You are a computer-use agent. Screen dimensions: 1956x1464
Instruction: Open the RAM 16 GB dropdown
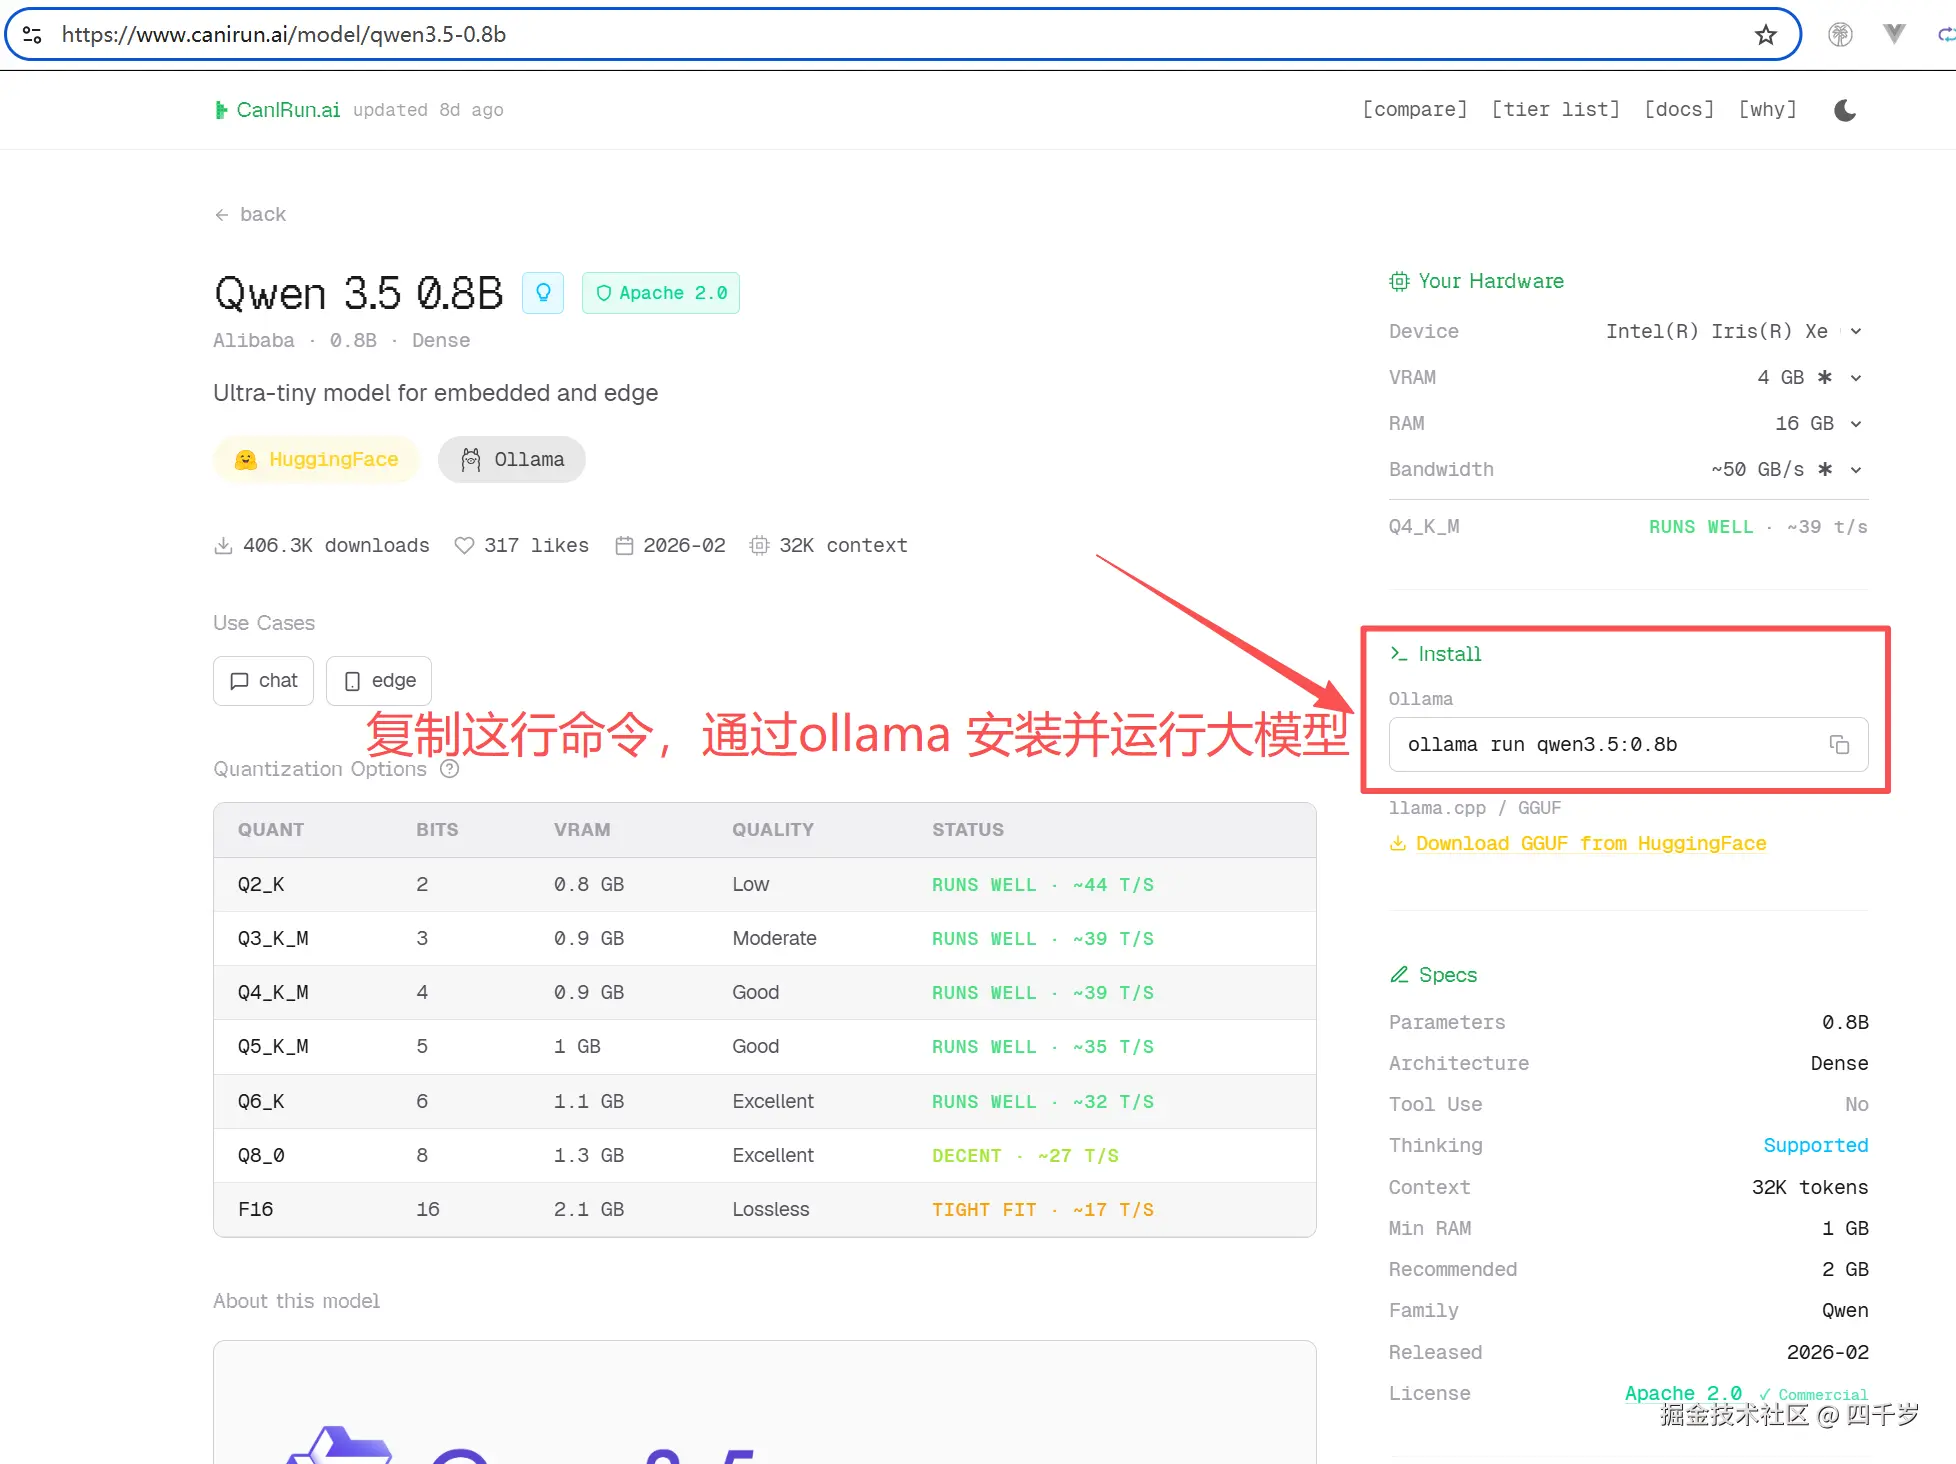tap(1856, 423)
